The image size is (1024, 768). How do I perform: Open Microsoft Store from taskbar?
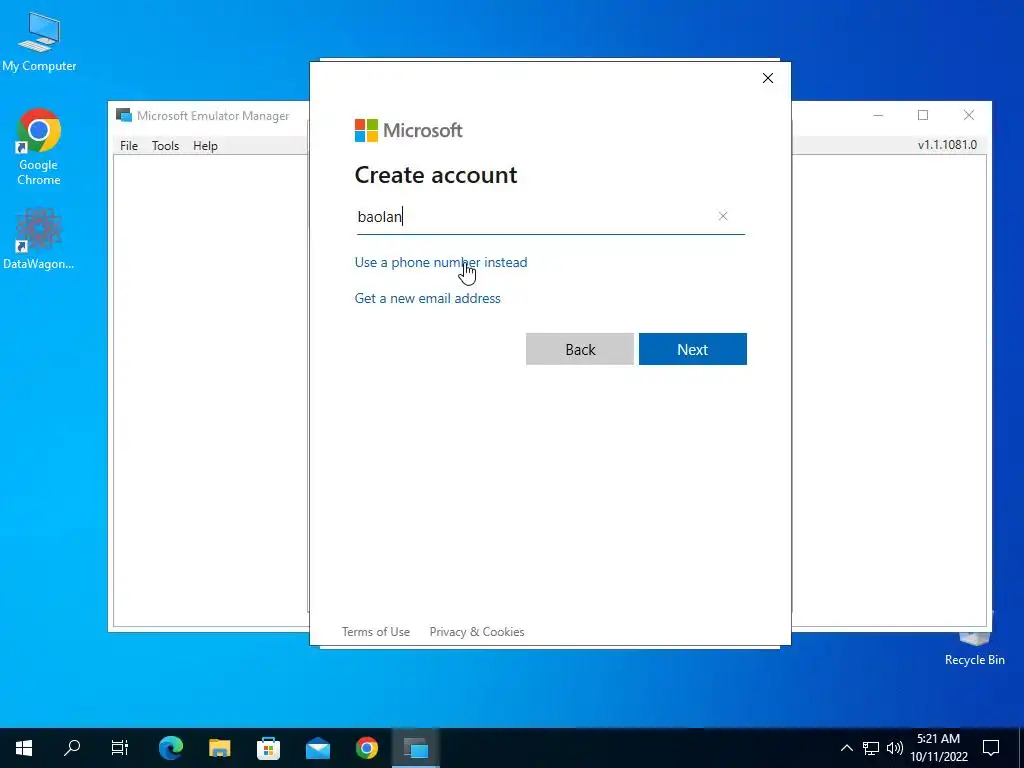pyautogui.click(x=268, y=748)
